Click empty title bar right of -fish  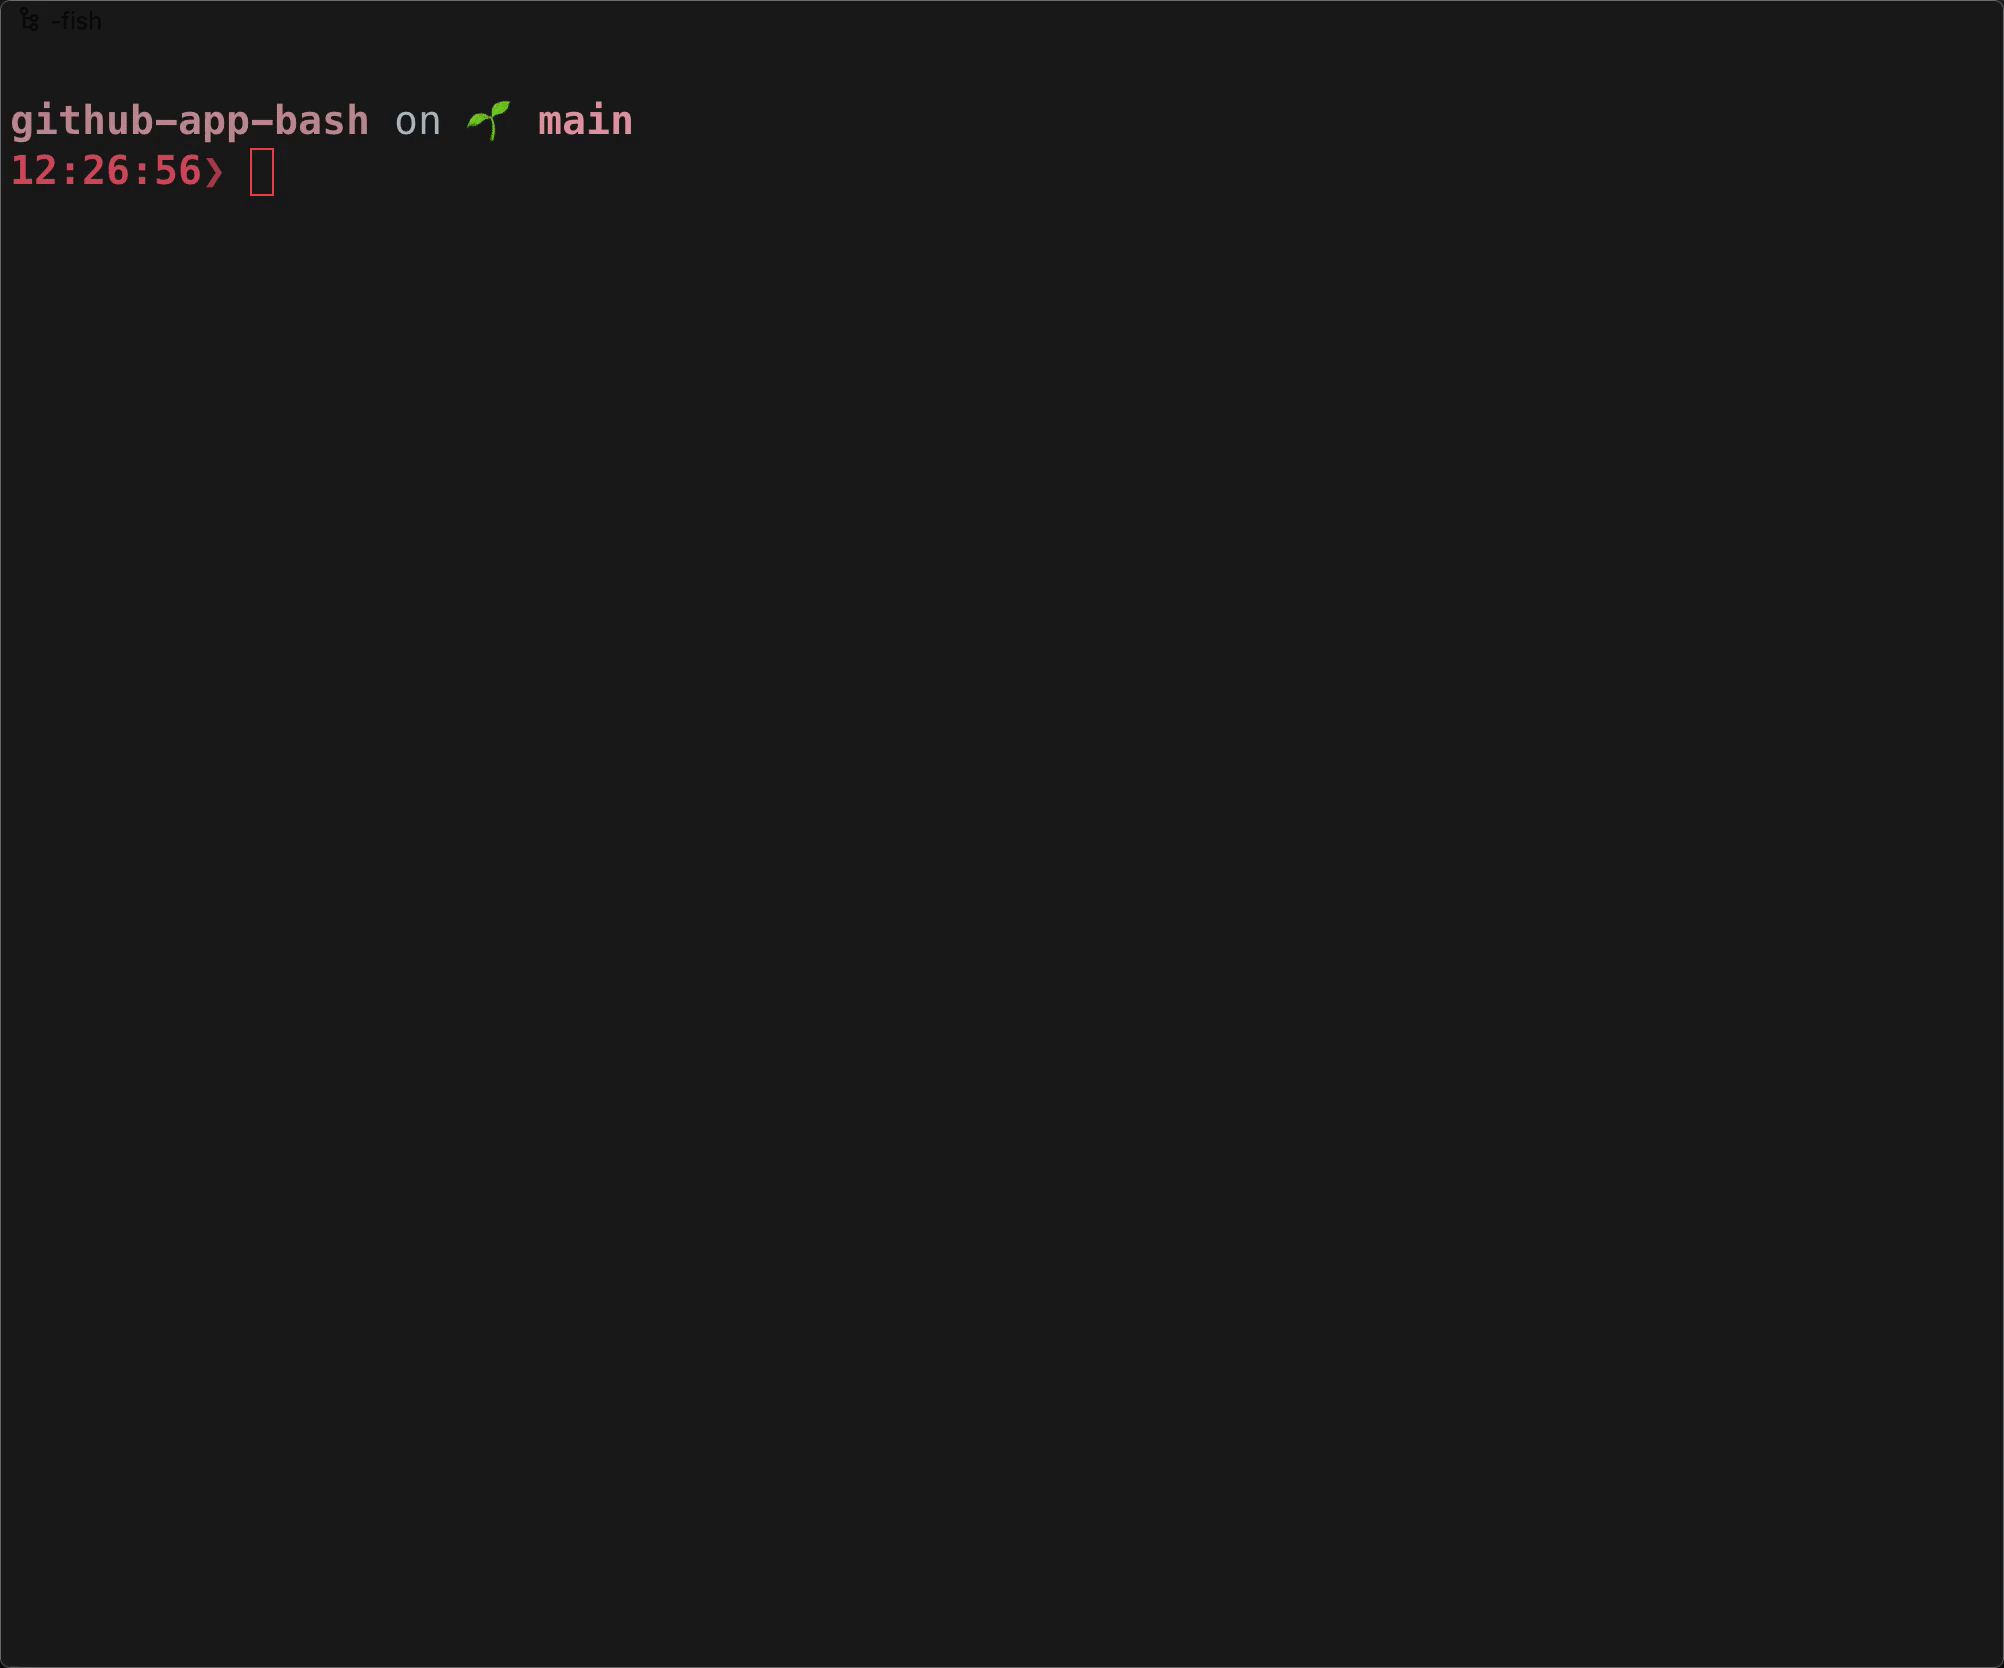pyautogui.click(x=1050, y=21)
